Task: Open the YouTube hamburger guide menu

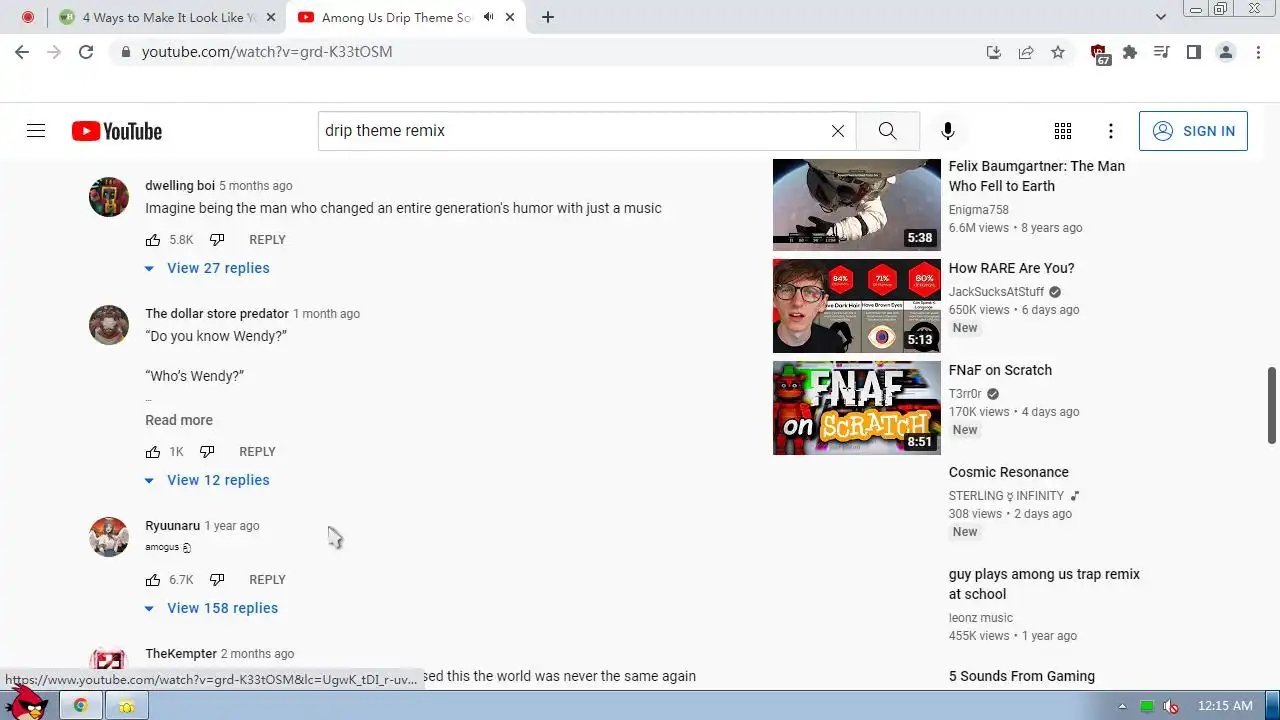Action: point(36,131)
